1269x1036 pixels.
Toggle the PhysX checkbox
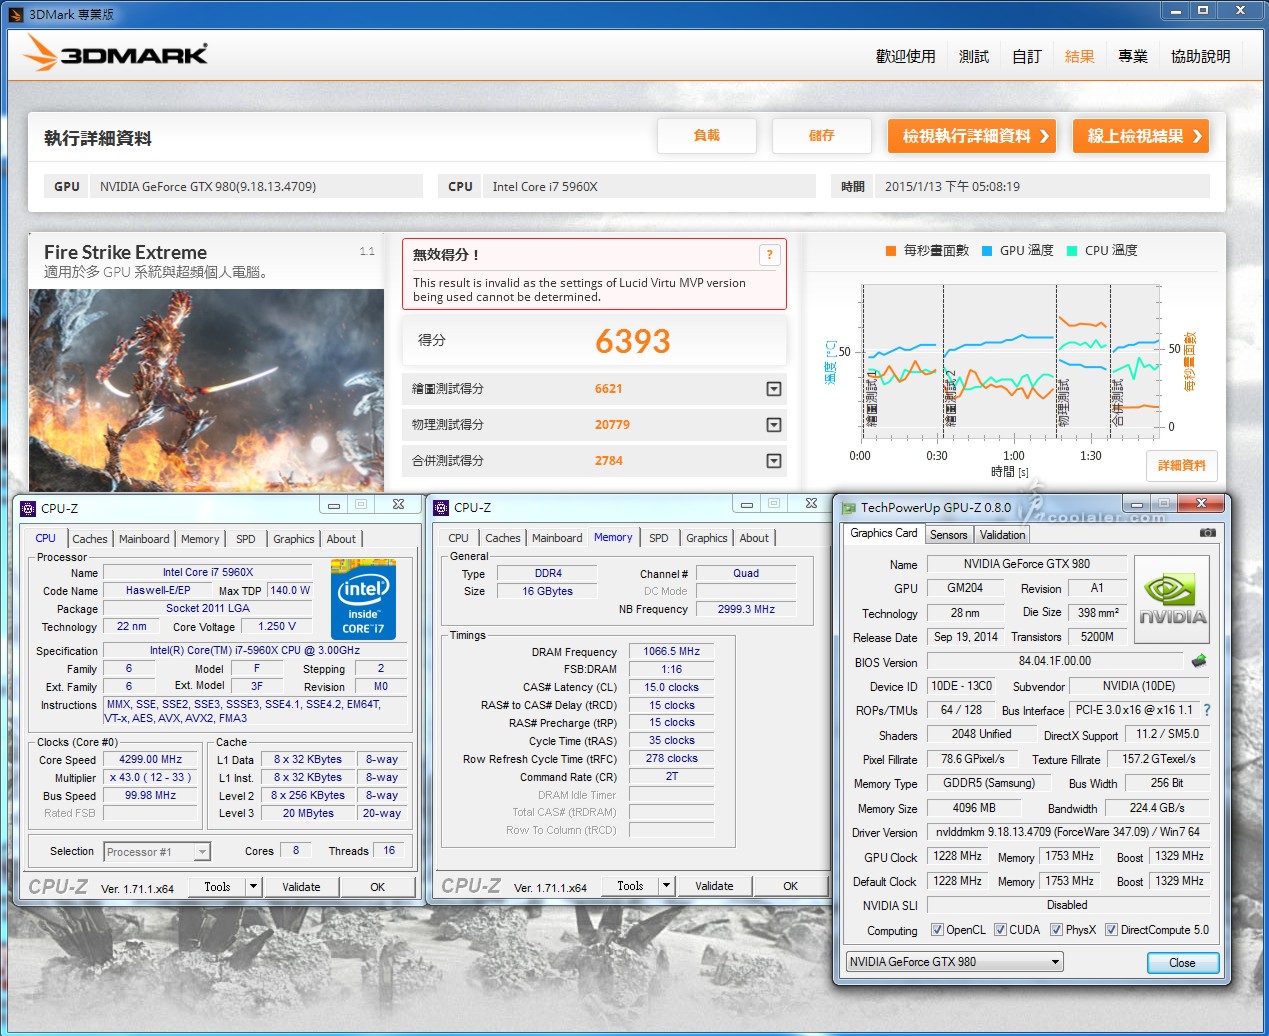pyautogui.click(x=1056, y=930)
